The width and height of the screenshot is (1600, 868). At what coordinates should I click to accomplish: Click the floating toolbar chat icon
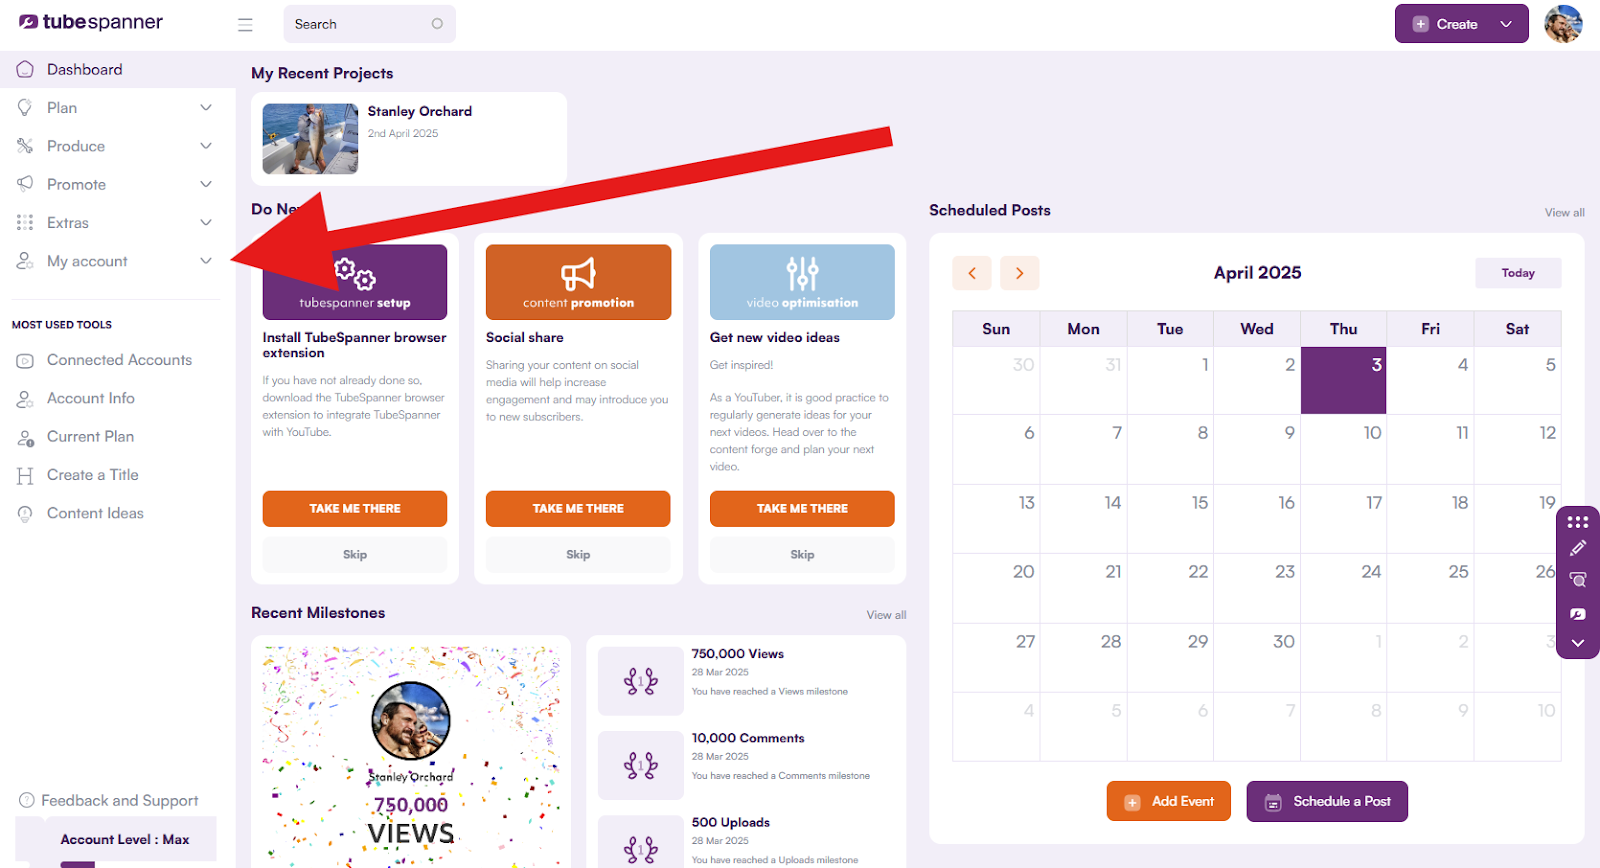coord(1578,614)
